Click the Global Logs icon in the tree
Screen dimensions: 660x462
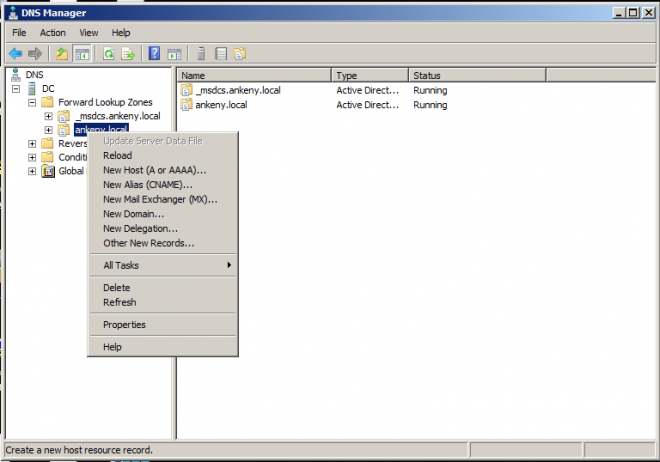(48, 171)
